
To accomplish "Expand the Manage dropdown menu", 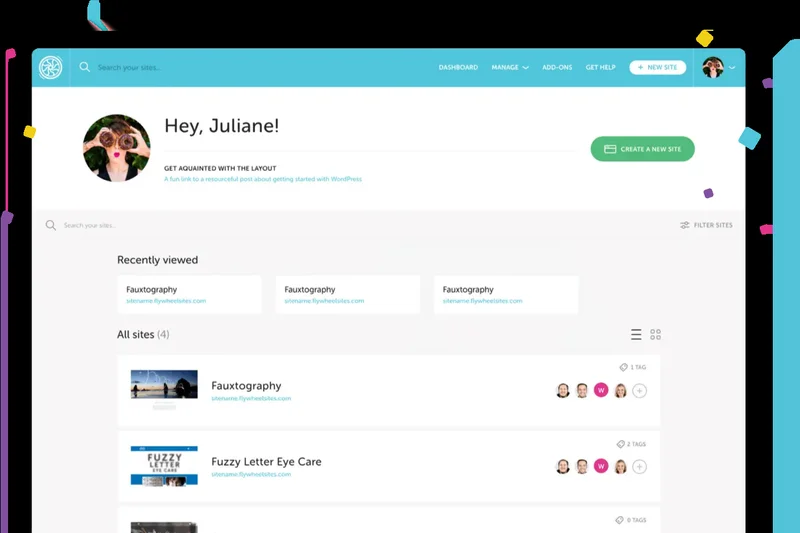I will click(x=510, y=67).
